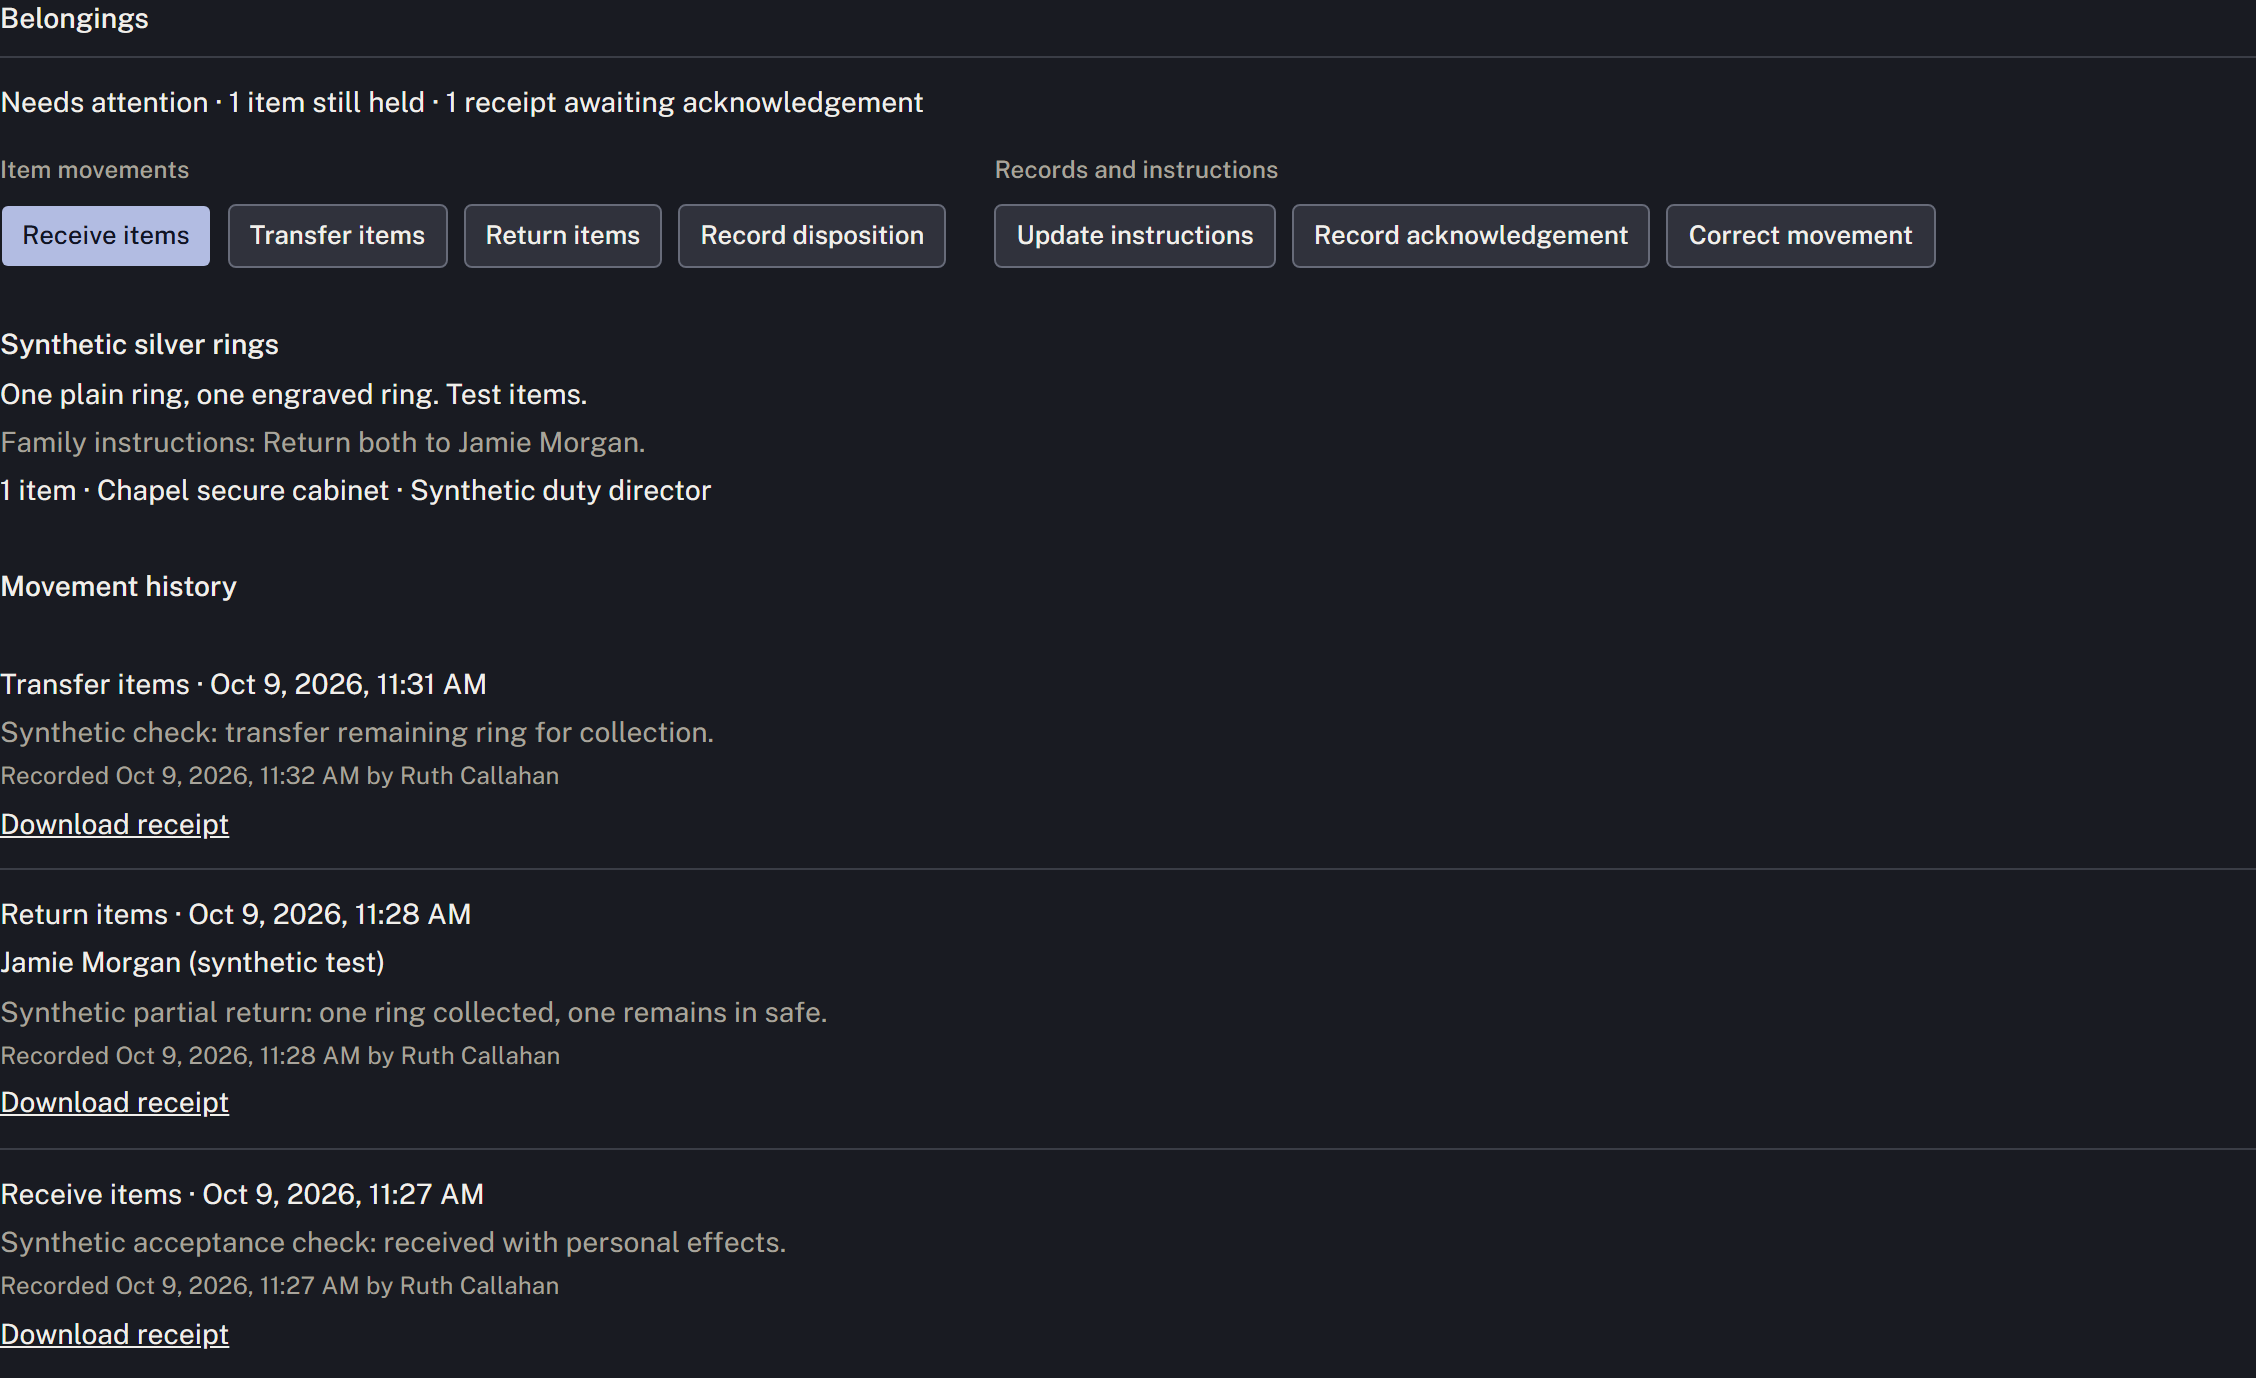The height and width of the screenshot is (1378, 2256).
Task: Click 'Recorded Oct 9, 2026, 11:27 AM' line
Action: tap(279, 1286)
